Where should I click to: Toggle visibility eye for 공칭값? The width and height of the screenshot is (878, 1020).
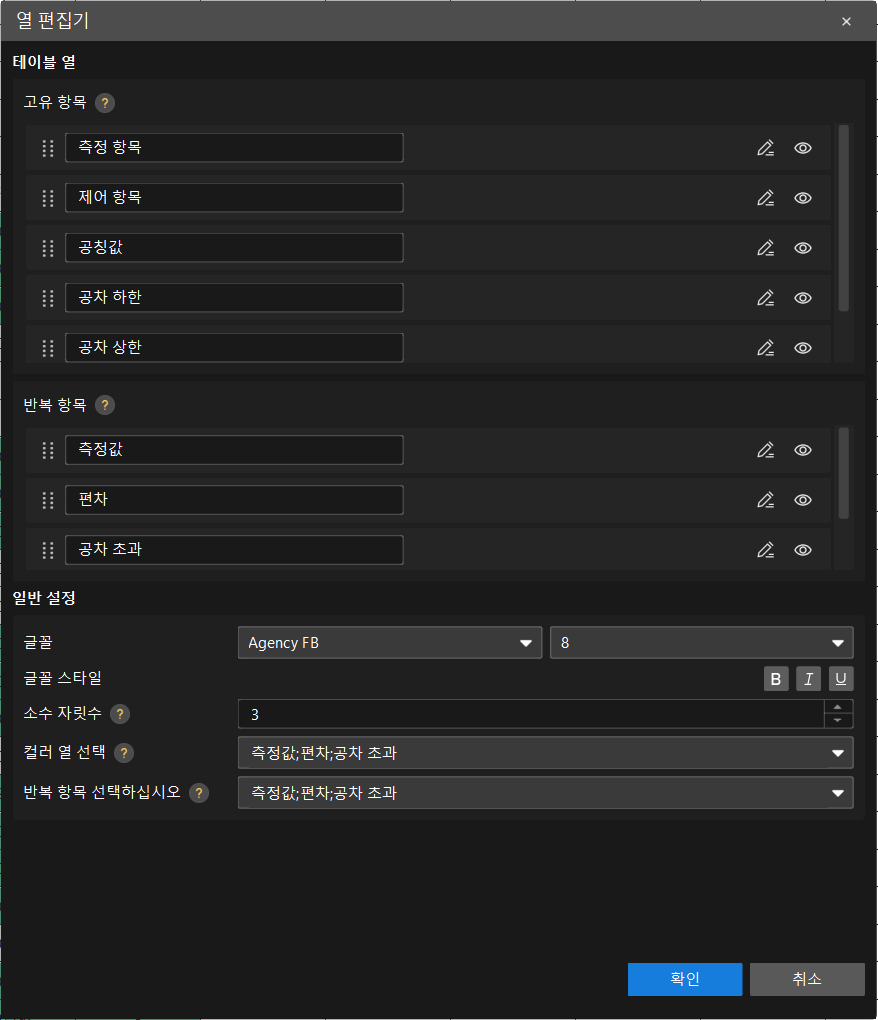pos(803,248)
